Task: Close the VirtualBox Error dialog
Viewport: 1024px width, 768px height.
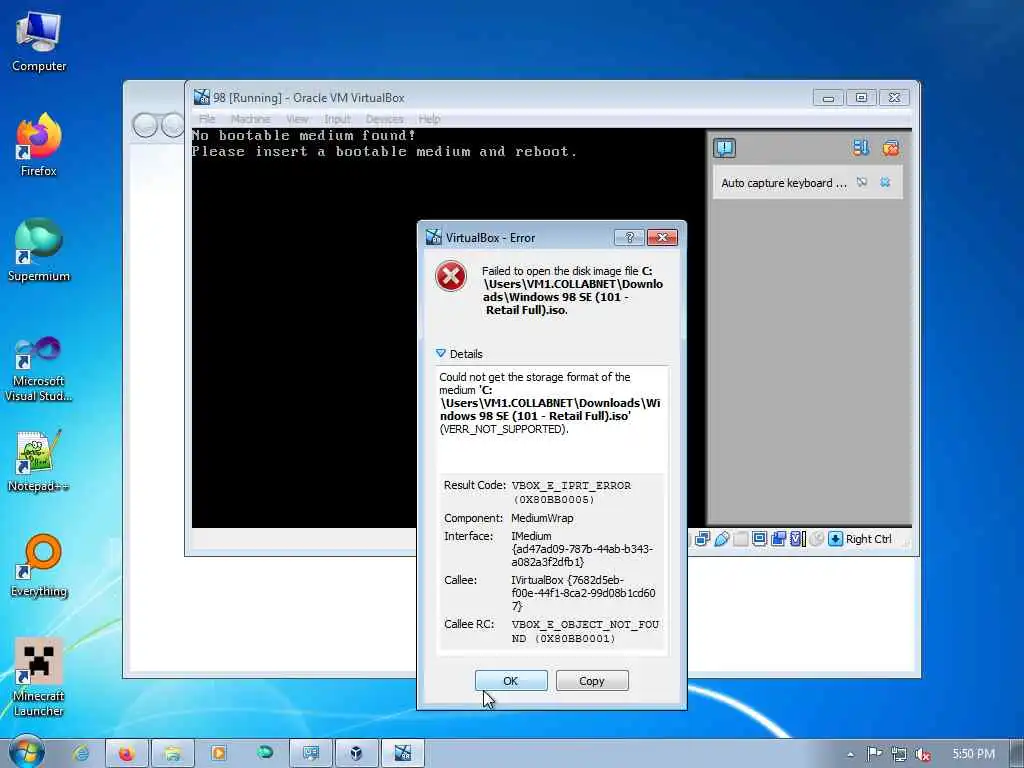Action: [662, 238]
